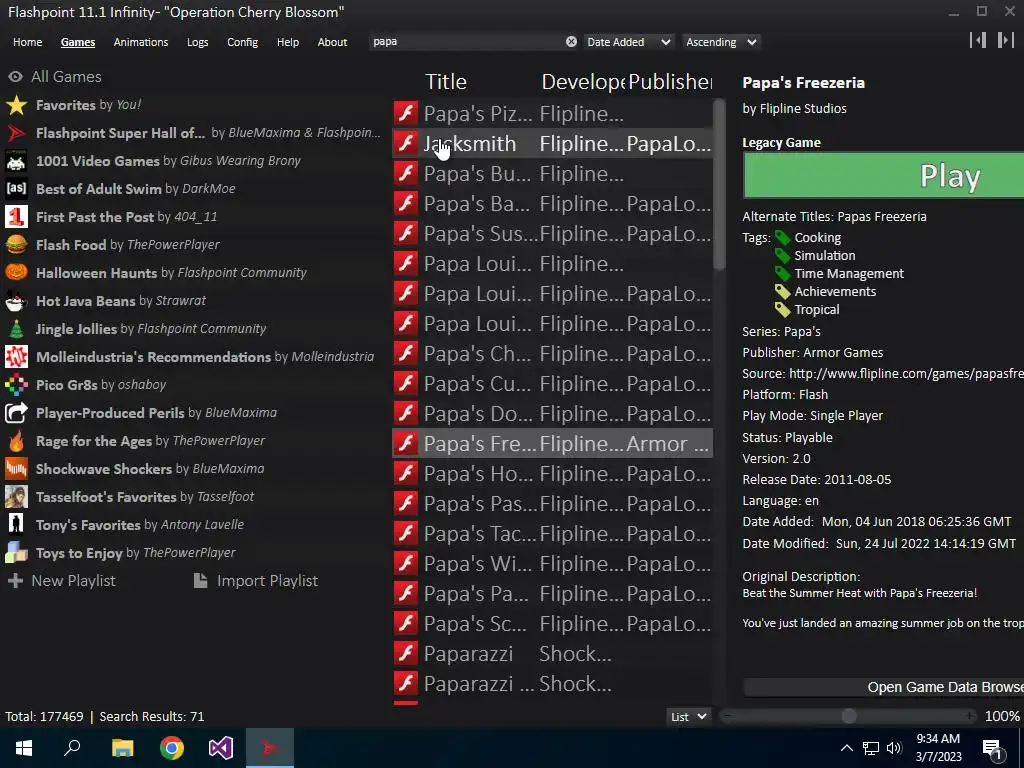Open the Favorites playlist star icon

click(x=16, y=105)
